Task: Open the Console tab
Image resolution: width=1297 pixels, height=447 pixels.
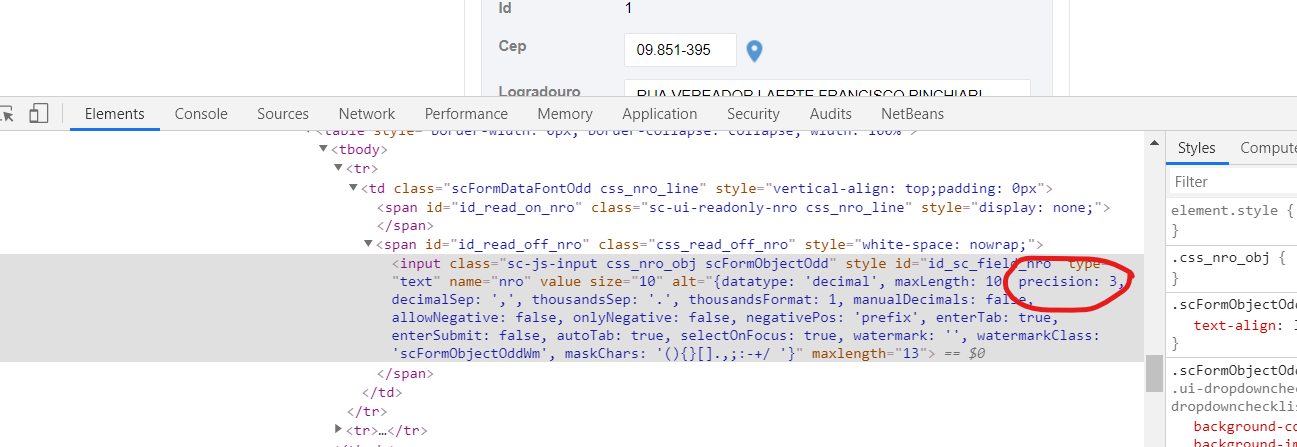Action: (201, 114)
